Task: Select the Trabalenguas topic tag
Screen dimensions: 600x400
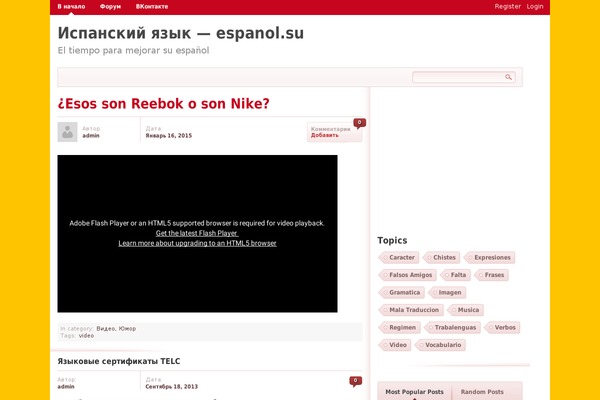Action: click(x=453, y=328)
